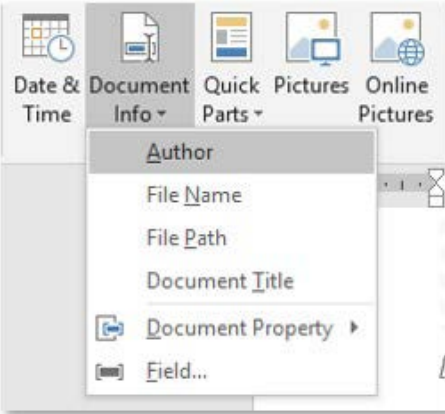Click the Online Pictures text label

396,100
